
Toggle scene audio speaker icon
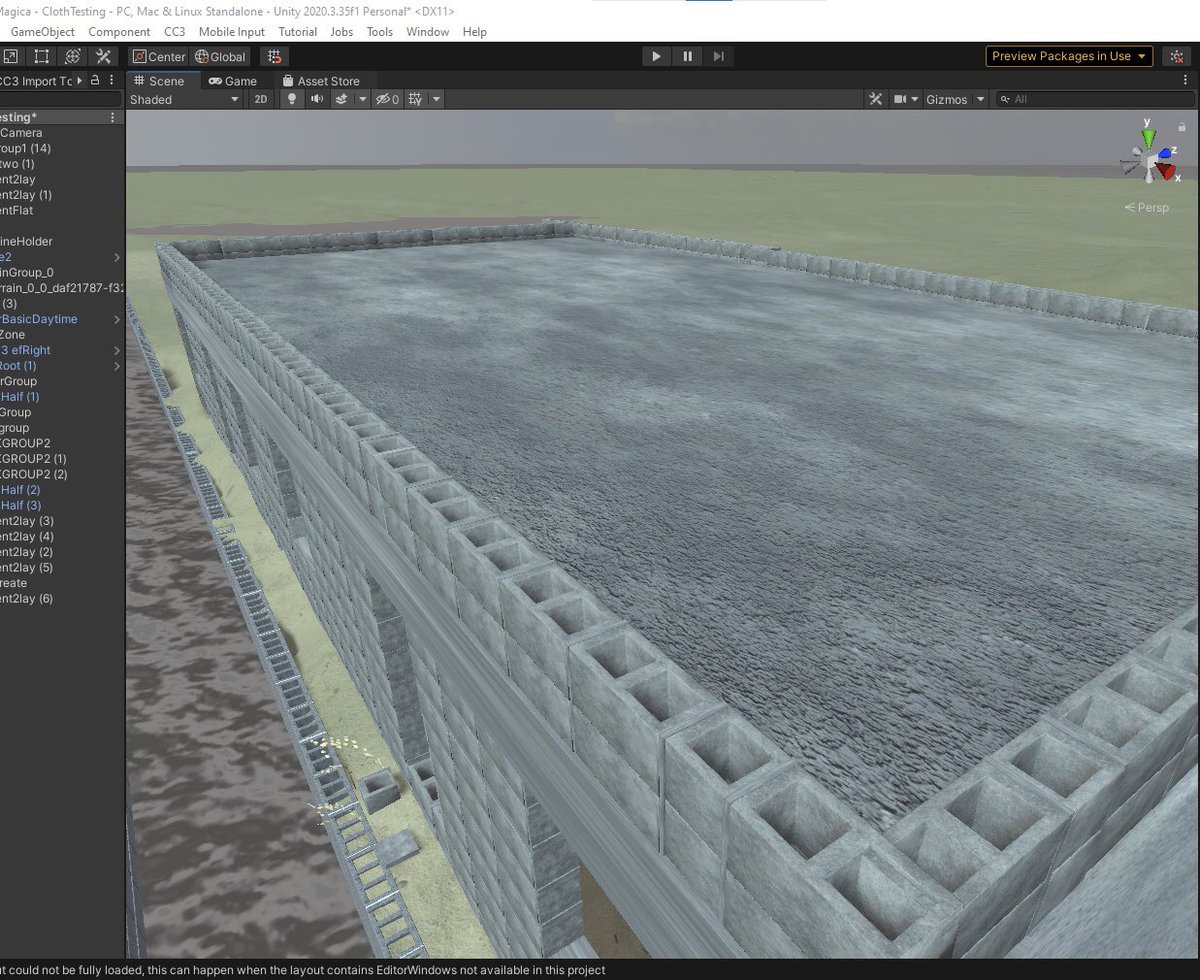point(317,99)
